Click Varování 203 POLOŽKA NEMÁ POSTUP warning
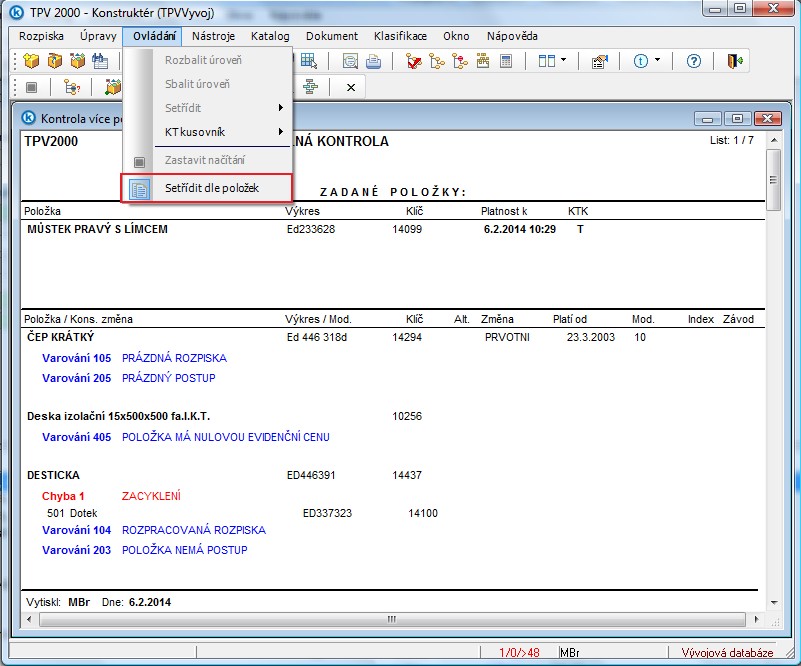This screenshot has height=666, width=801. point(145,551)
